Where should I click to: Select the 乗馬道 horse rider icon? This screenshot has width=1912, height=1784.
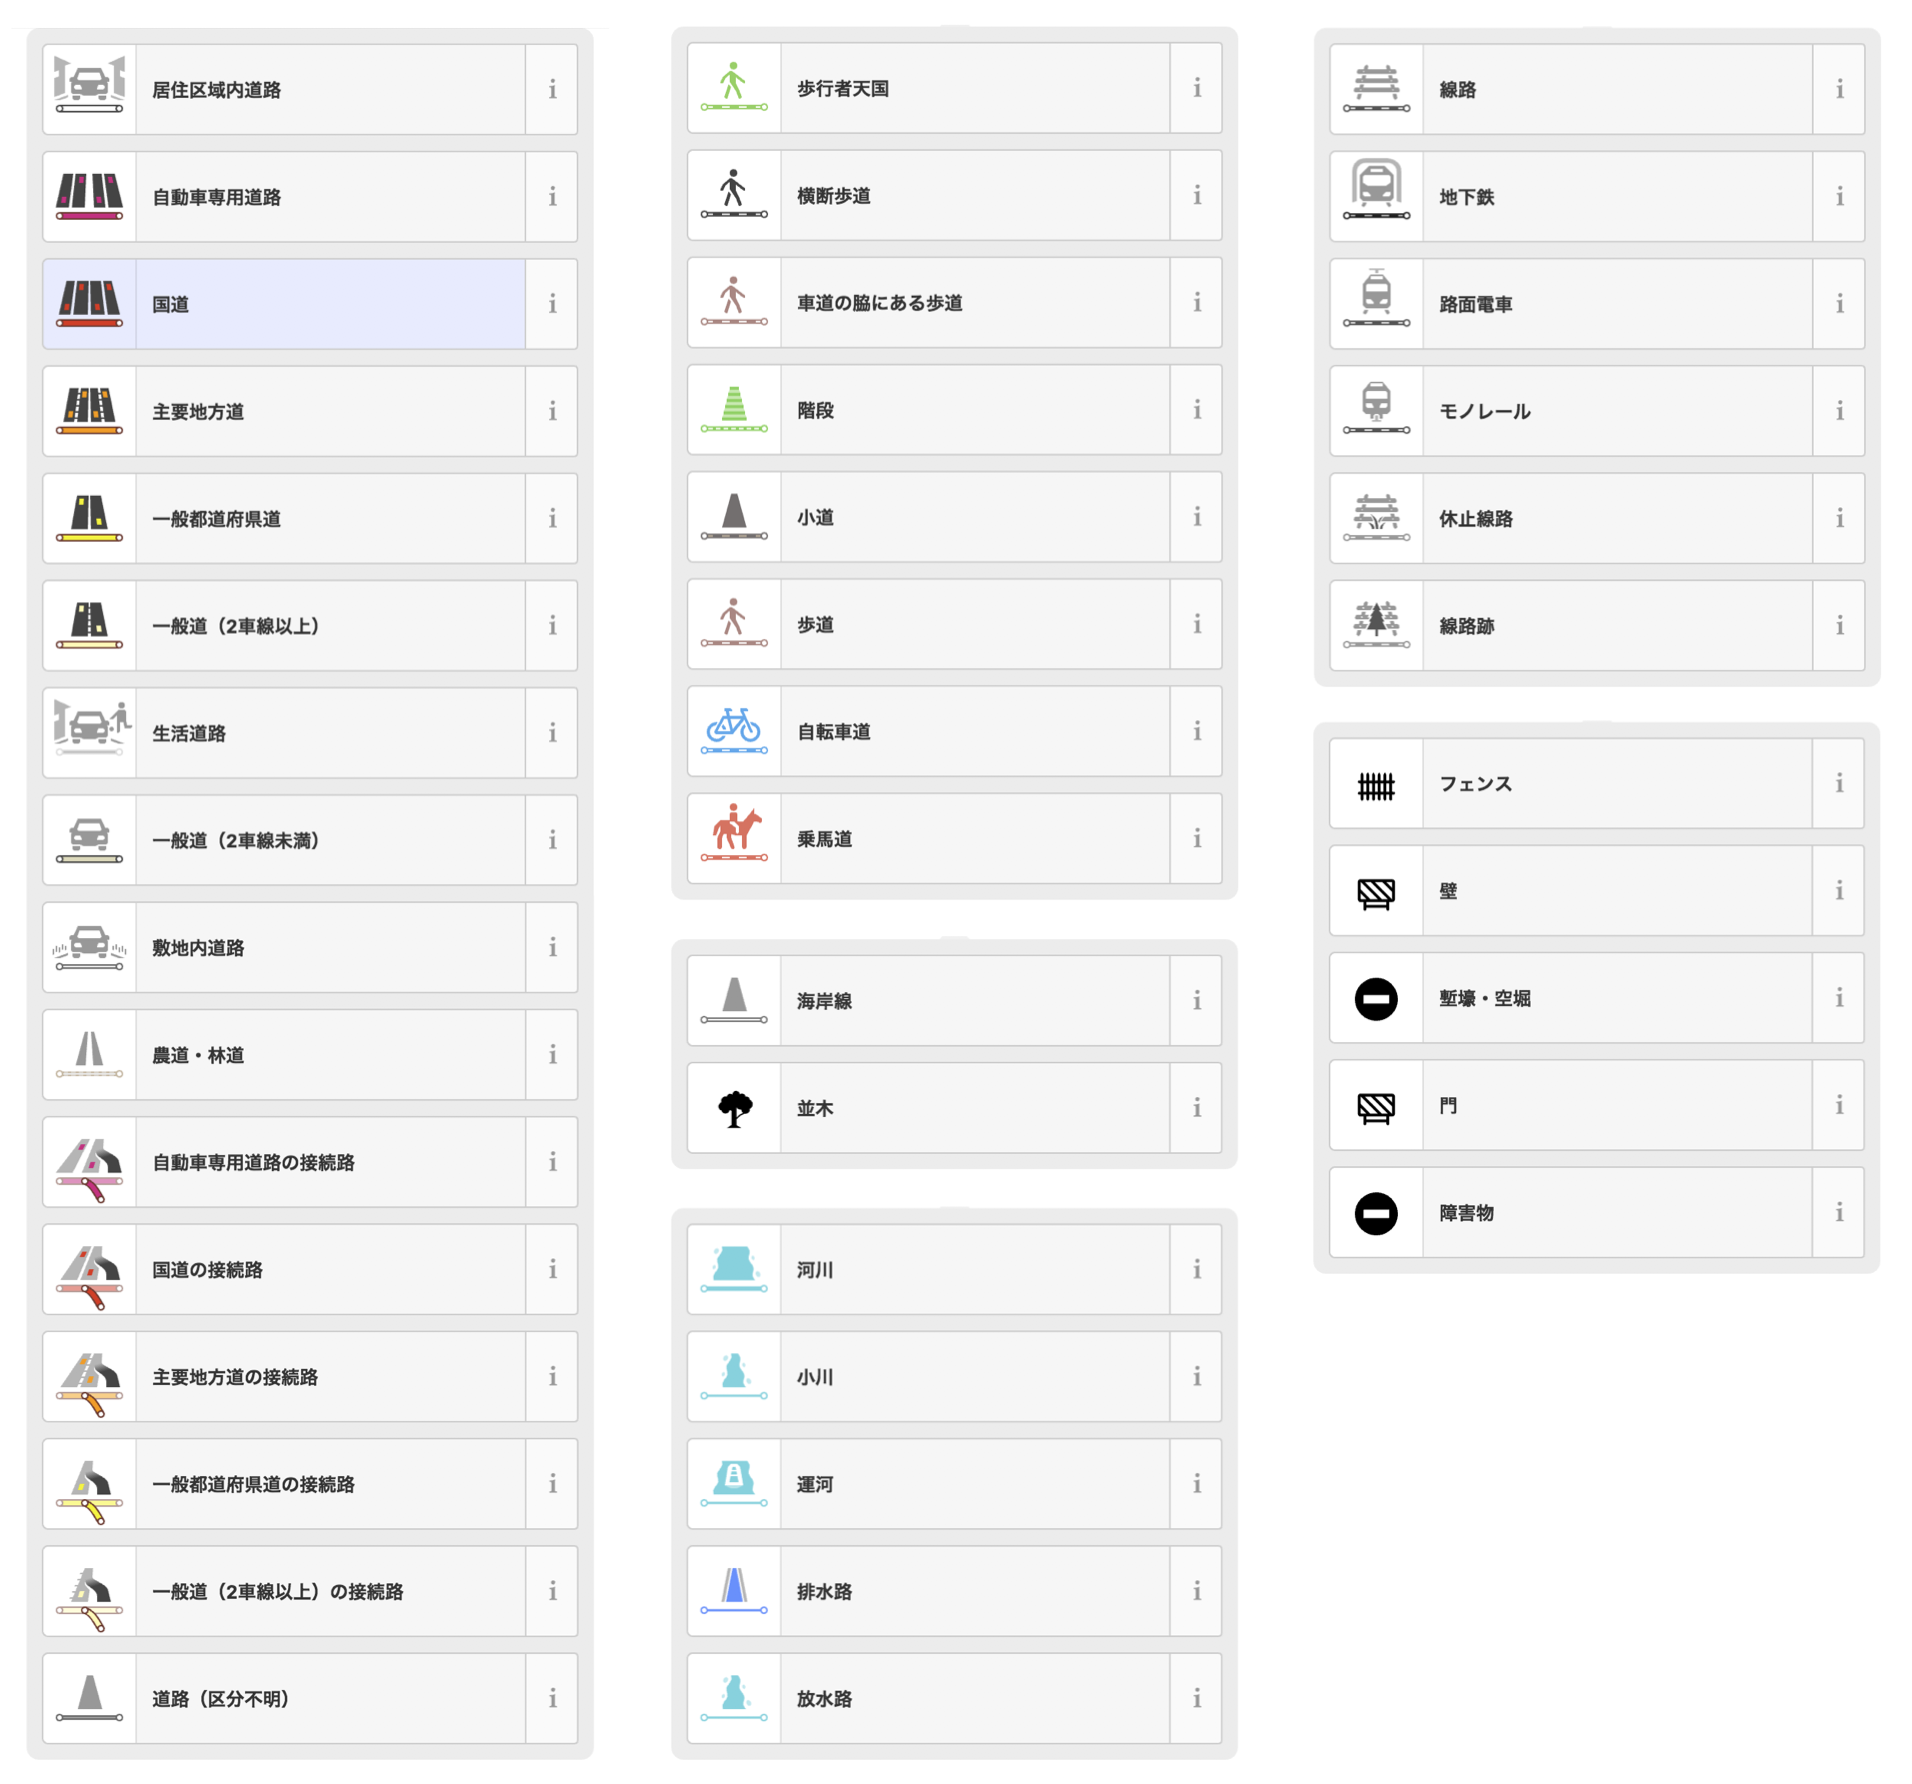734,832
